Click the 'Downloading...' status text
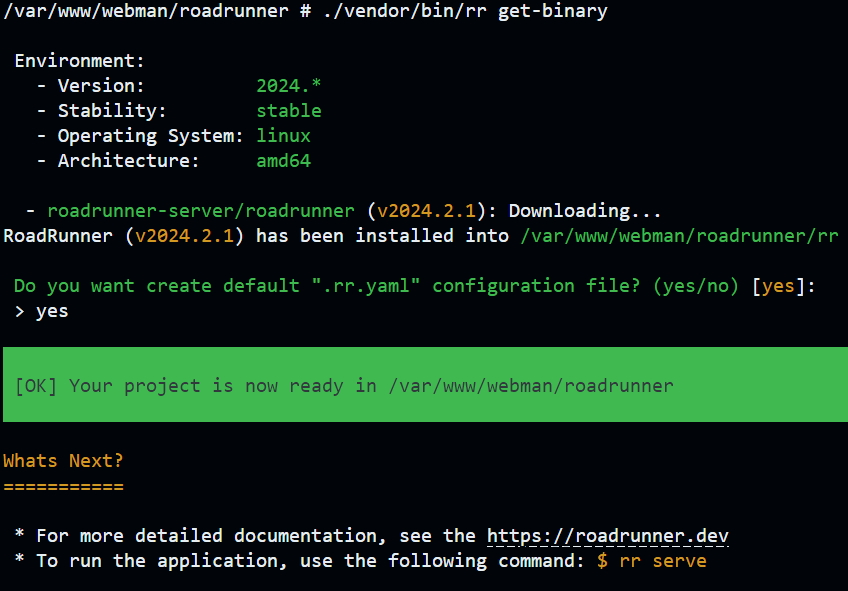The height and width of the screenshot is (591, 848). click(x=585, y=211)
